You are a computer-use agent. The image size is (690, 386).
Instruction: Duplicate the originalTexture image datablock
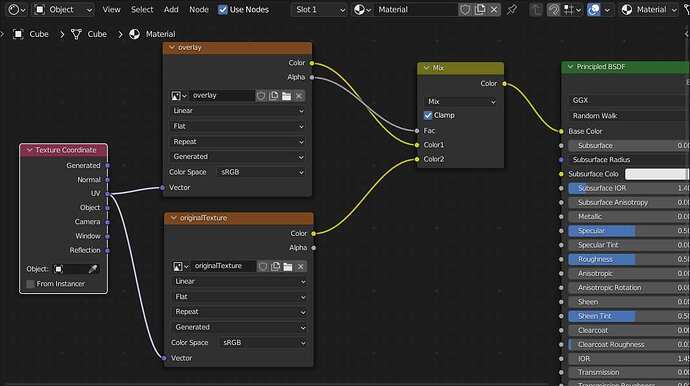[x=275, y=266]
